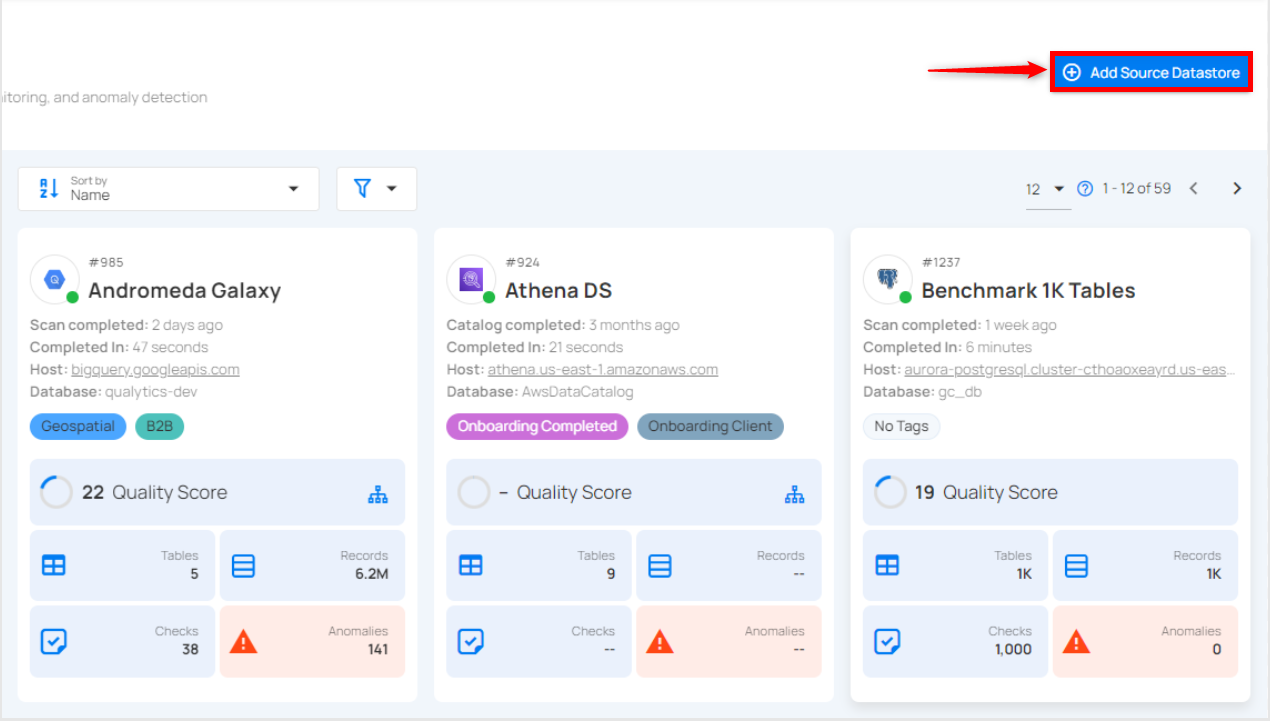The image size is (1270, 721).
Task: Click the Anomalies warning triangle on Andromeda Galaxy
Action: [x=244, y=641]
